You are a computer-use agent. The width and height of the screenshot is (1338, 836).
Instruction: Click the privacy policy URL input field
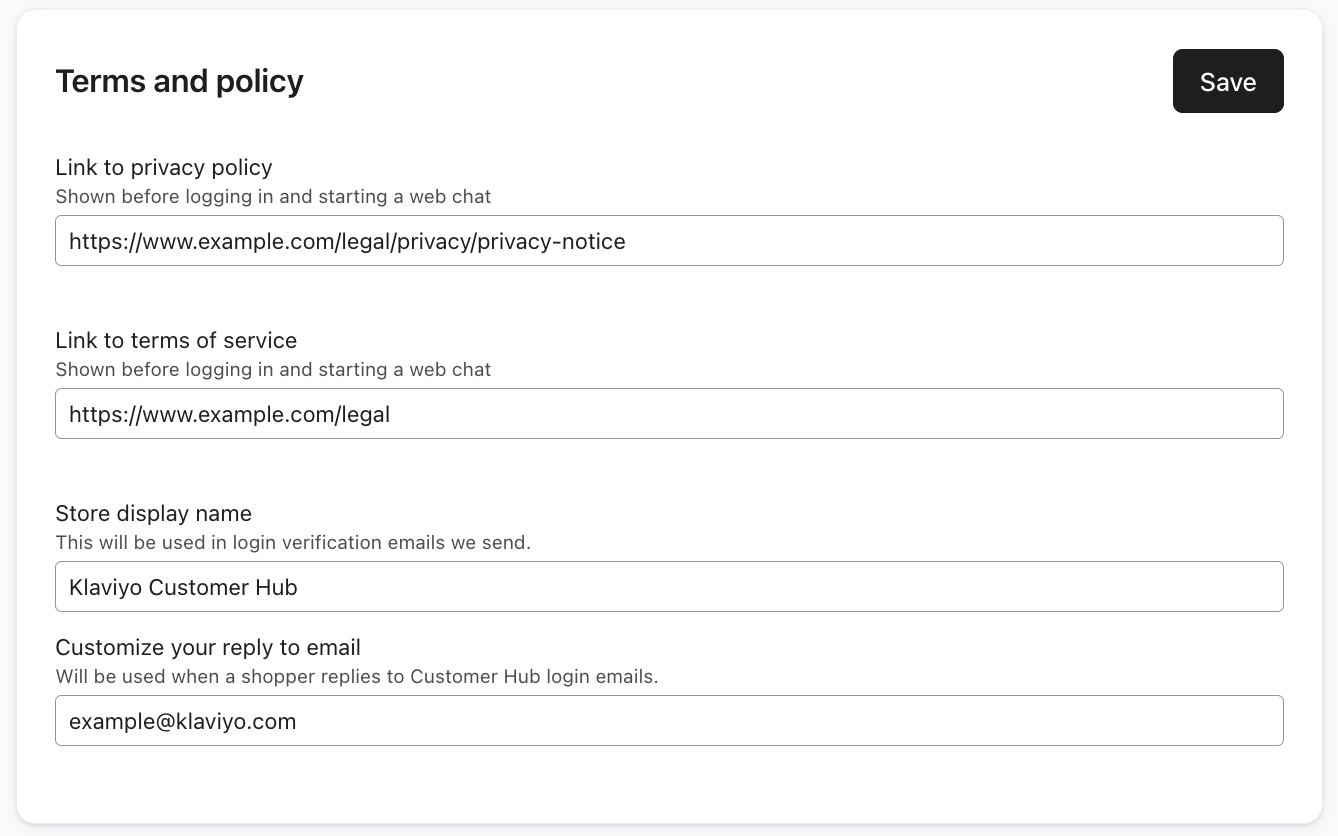(669, 240)
